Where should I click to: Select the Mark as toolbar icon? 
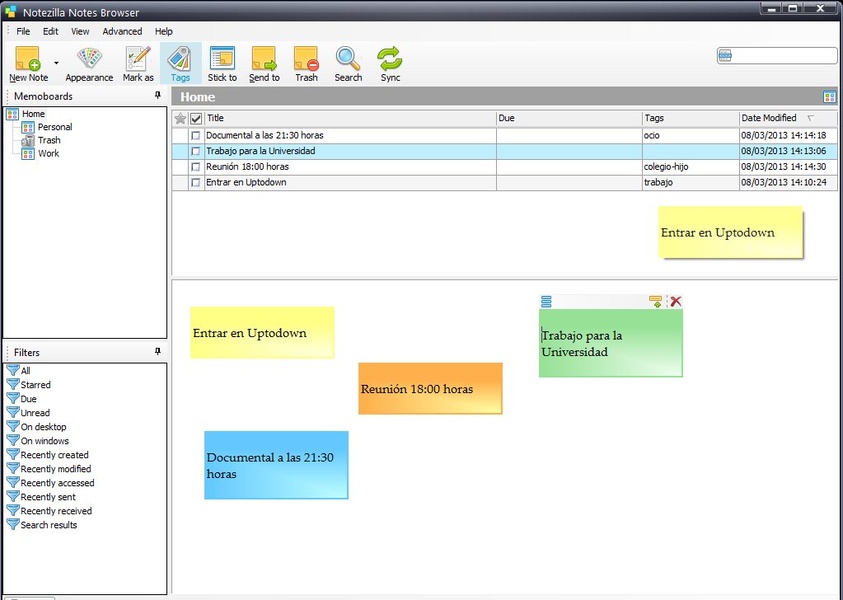click(x=138, y=58)
